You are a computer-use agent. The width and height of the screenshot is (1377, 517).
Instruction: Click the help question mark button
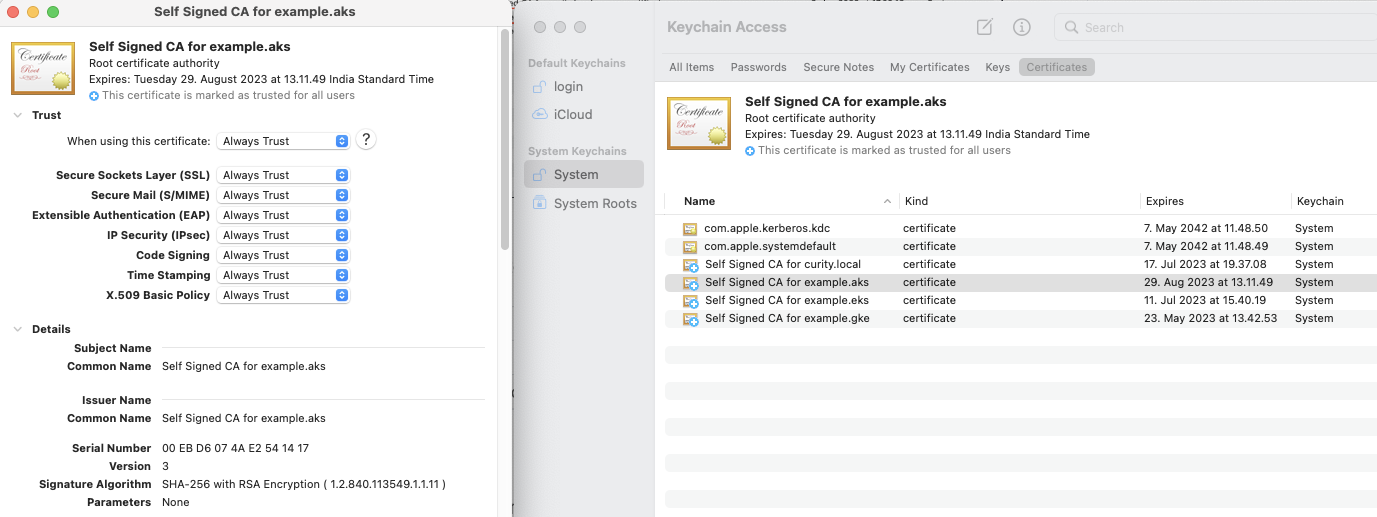pos(366,140)
